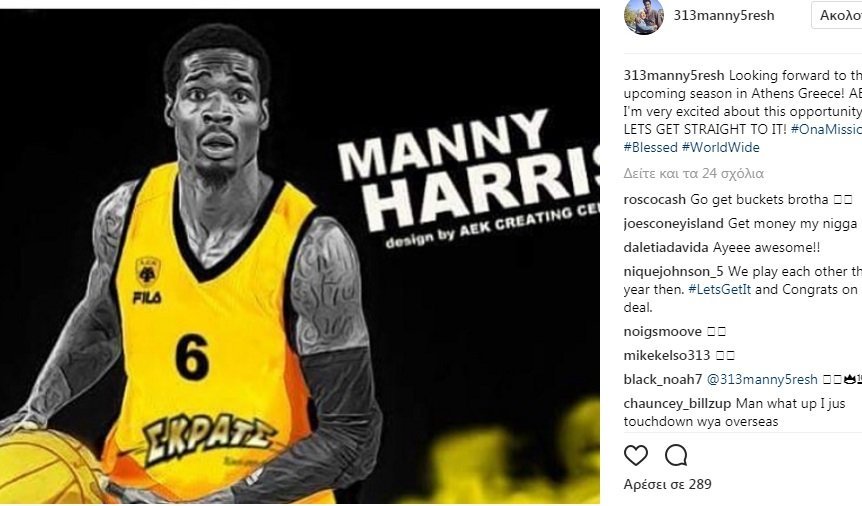Click the Manny Harris post image
Image resolution: width=862 pixels, height=506 pixels.
[300, 256]
